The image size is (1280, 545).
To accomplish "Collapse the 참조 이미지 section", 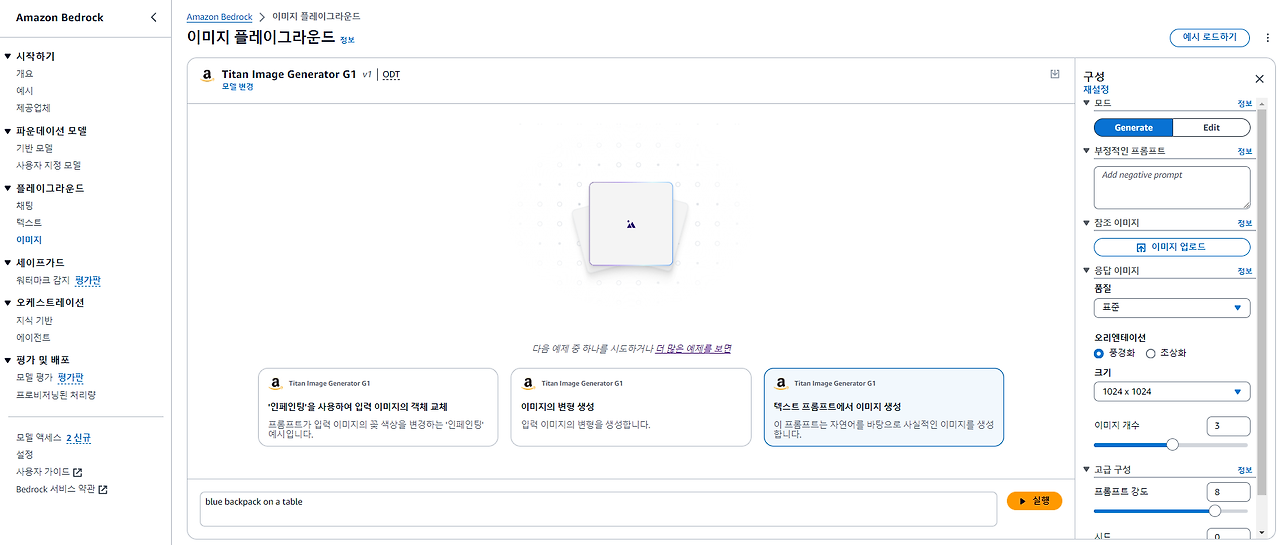I will pyautogui.click(x=1088, y=223).
